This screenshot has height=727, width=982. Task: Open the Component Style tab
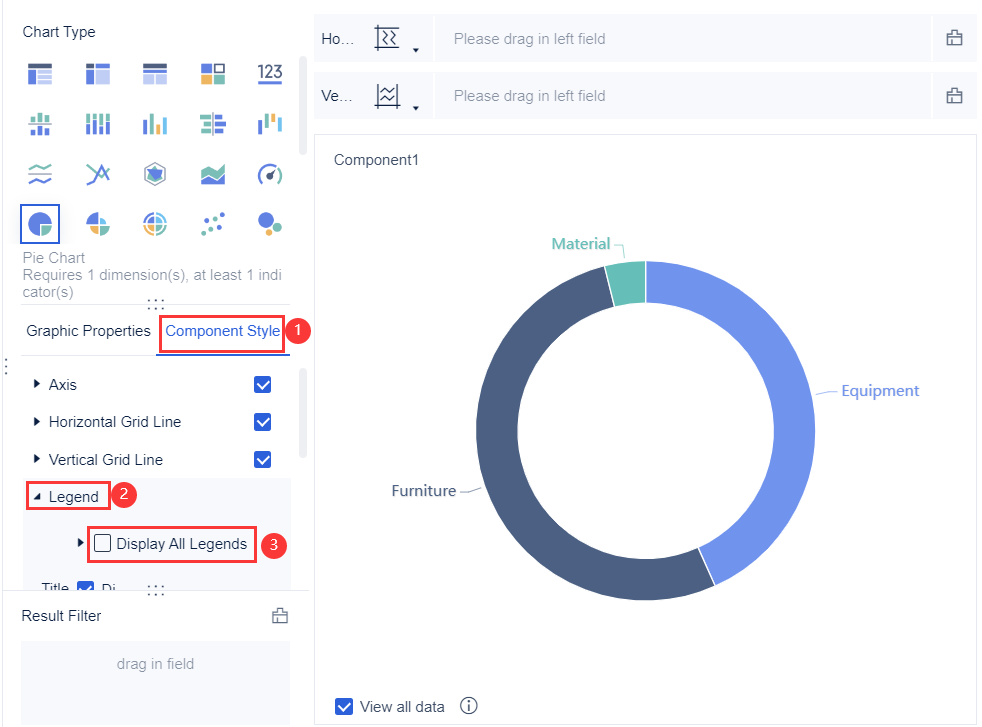[x=222, y=330]
